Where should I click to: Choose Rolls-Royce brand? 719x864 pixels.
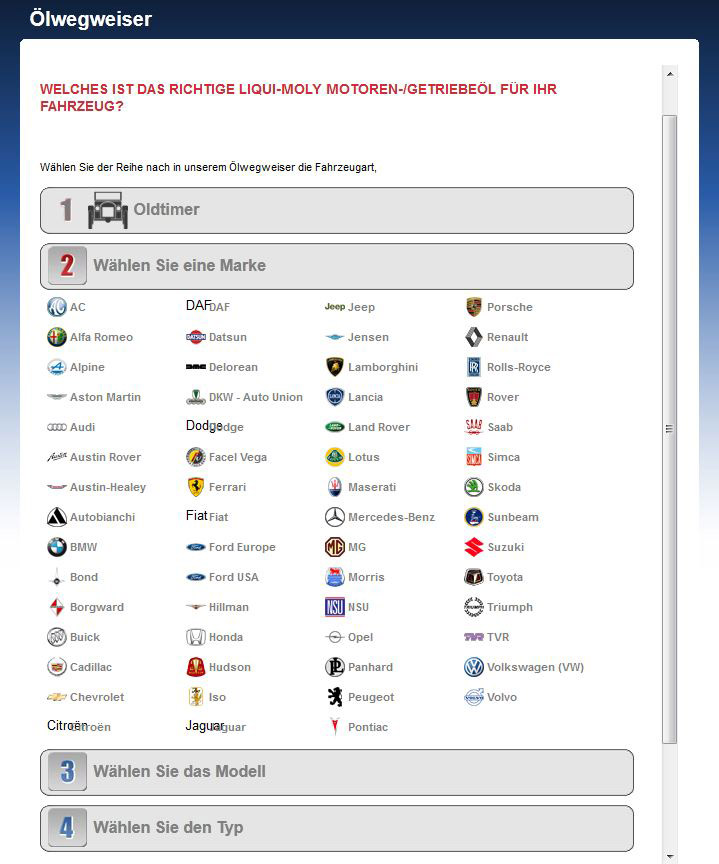coord(518,367)
